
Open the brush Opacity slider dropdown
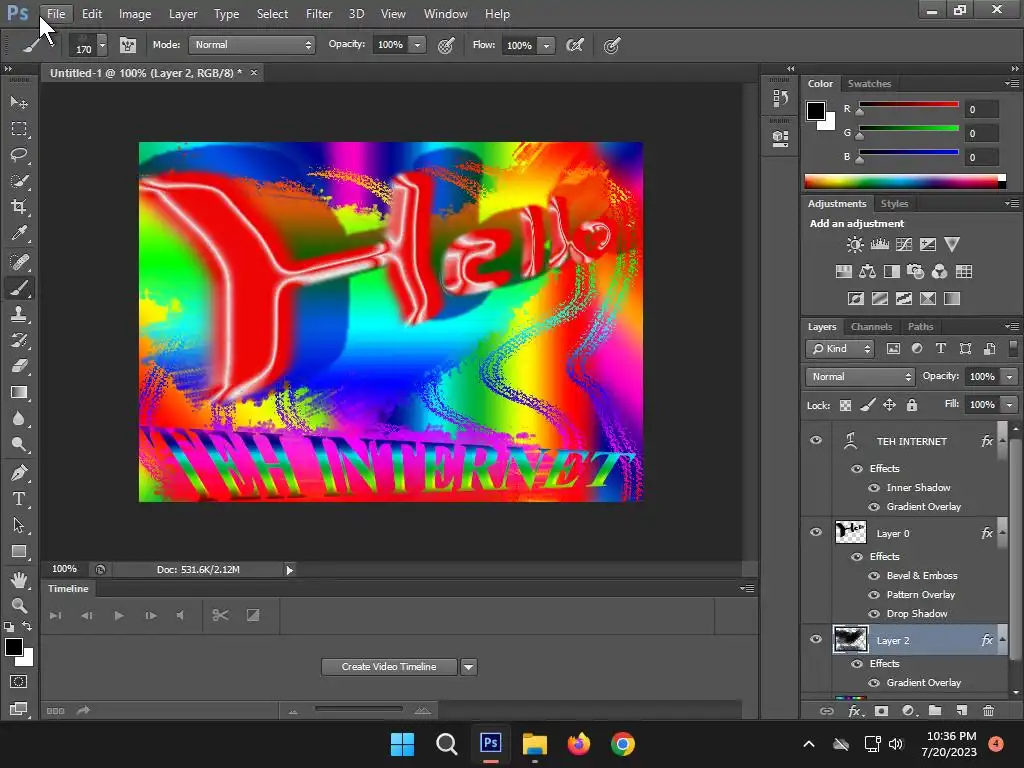pos(417,45)
